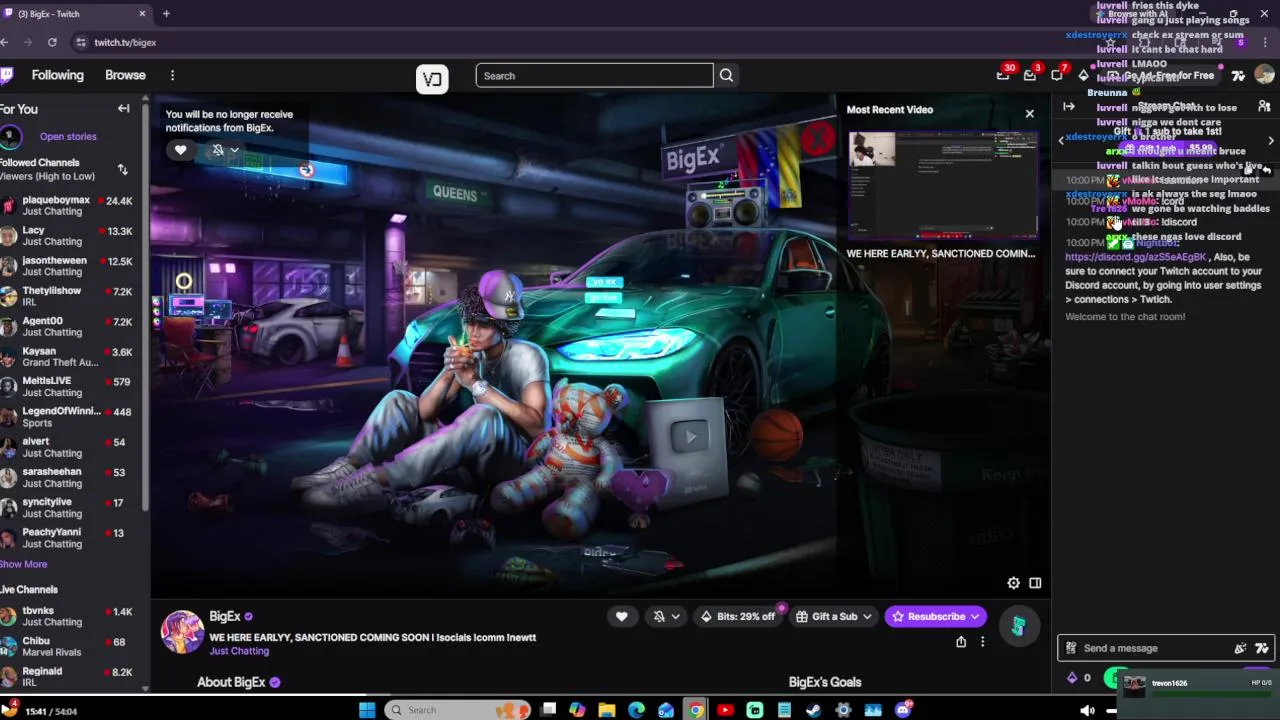Open the Most Recent Video thumbnail
This screenshot has width=1280, height=720.
point(942,184)
